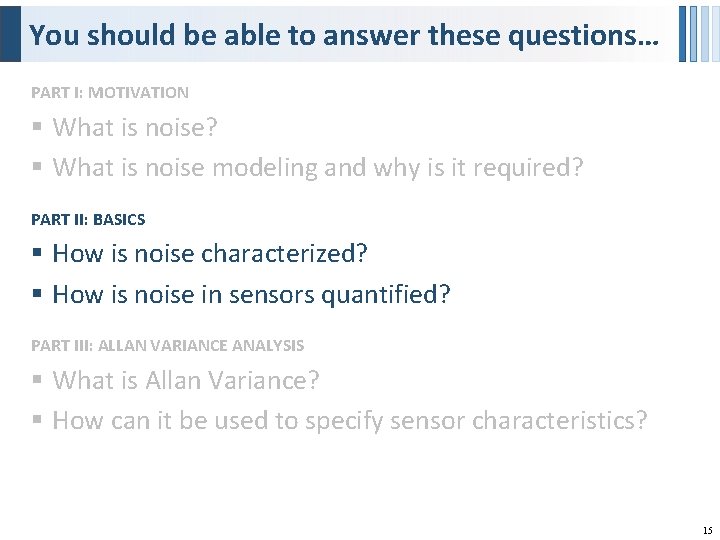Click the PART I: MOTIVATION heading
This screenshot has width=720, height=540.
click(x=110, y=92)
